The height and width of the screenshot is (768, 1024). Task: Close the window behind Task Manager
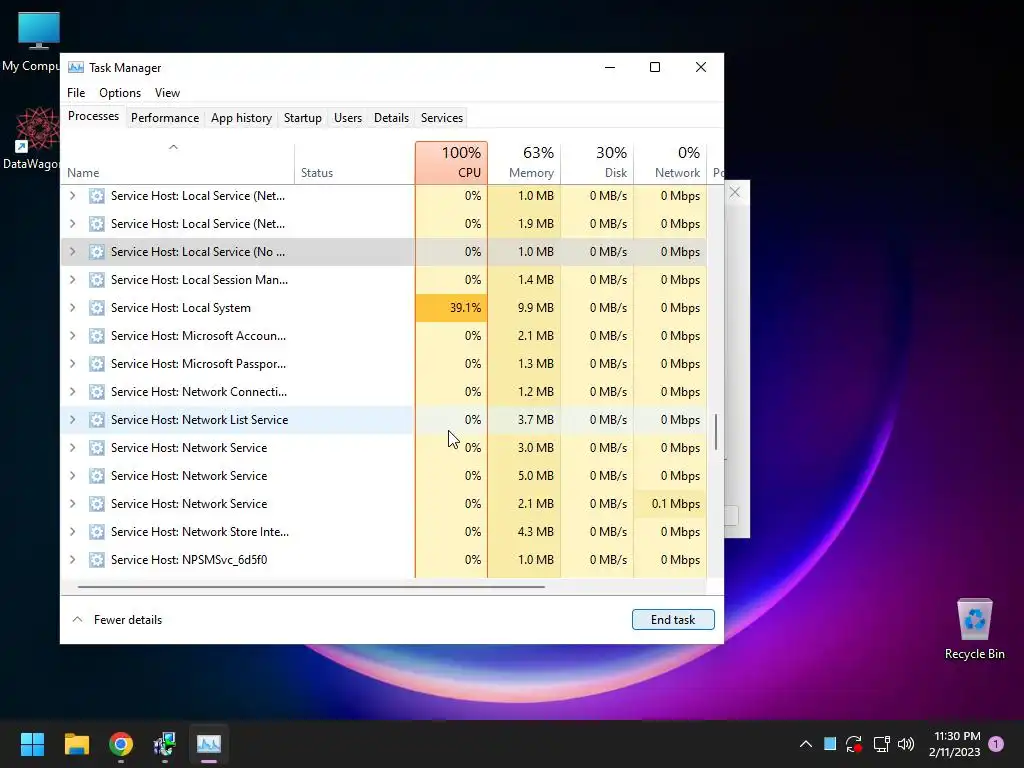(x=735, y=192)
